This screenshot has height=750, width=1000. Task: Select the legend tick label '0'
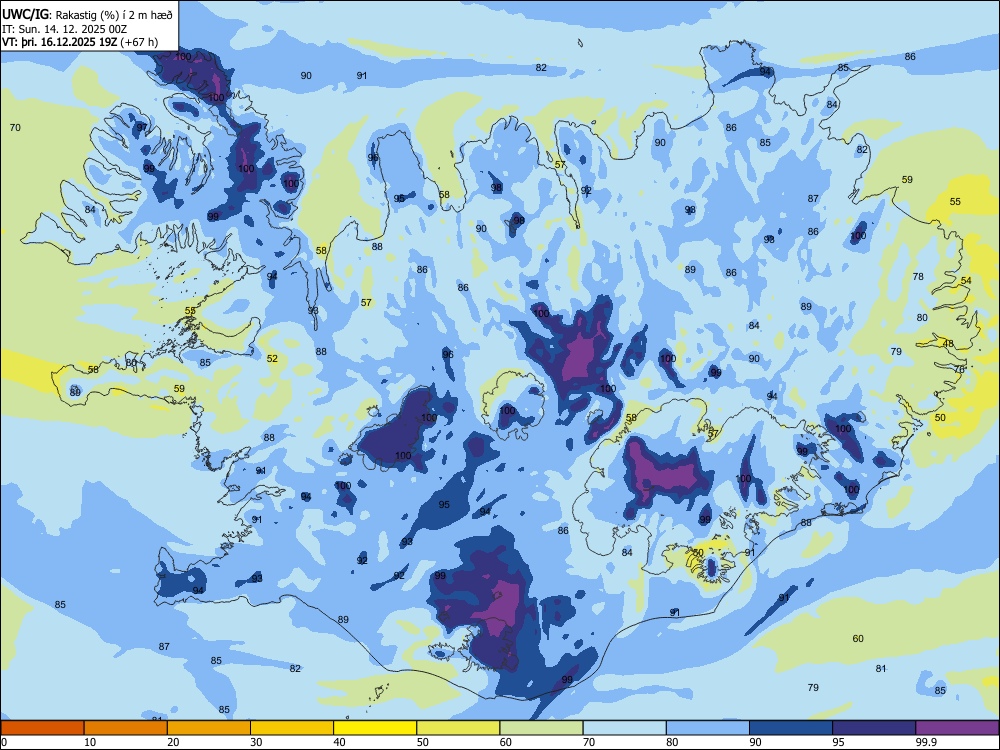click(x=4, y=742)
